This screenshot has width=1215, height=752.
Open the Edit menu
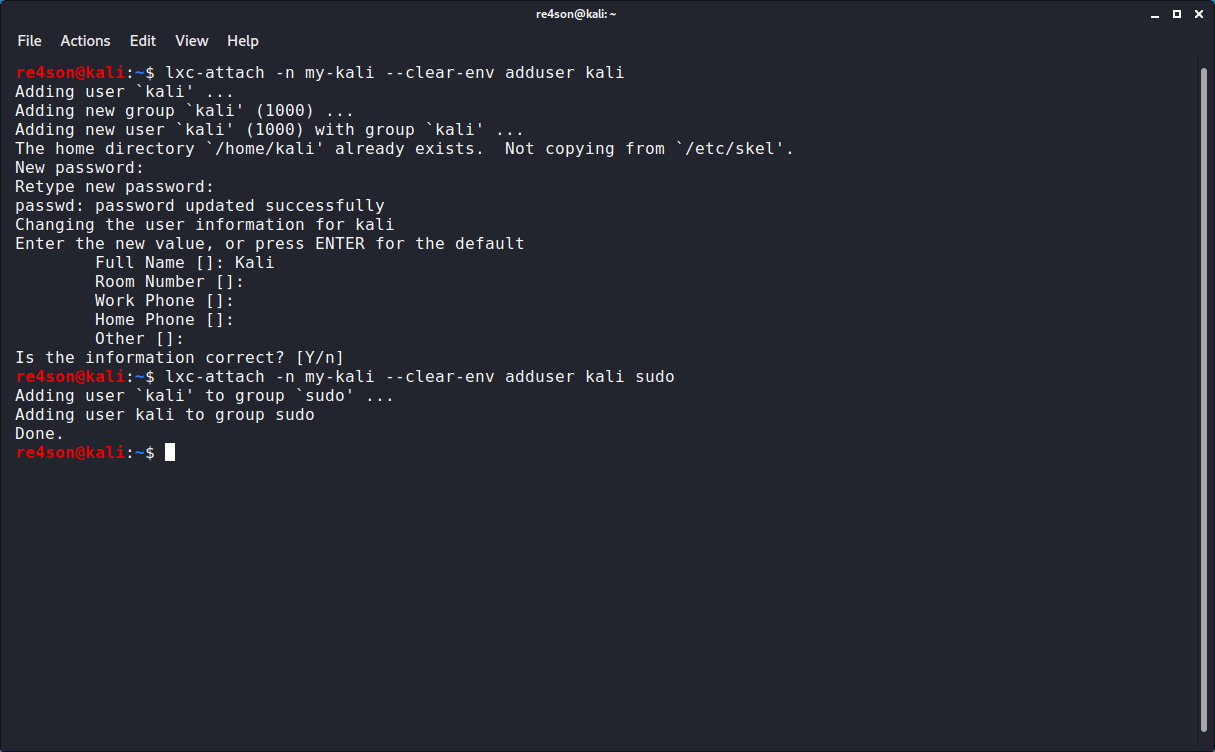click(x=143, y=41)
